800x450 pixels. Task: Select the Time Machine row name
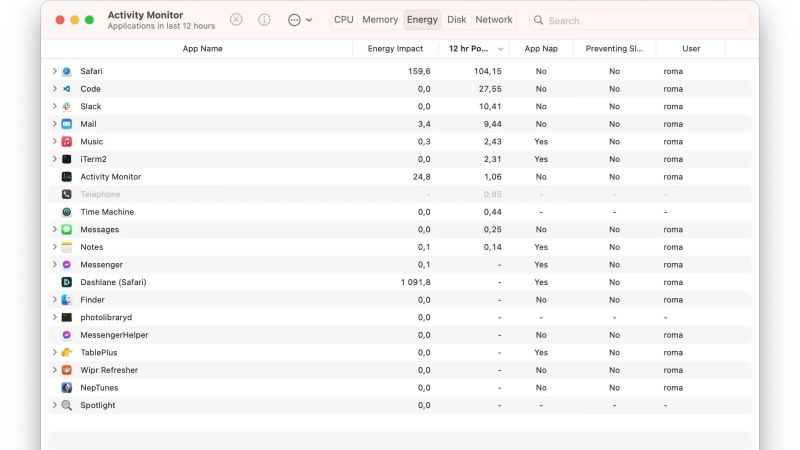pyautogui.click(x=107, y=212)
